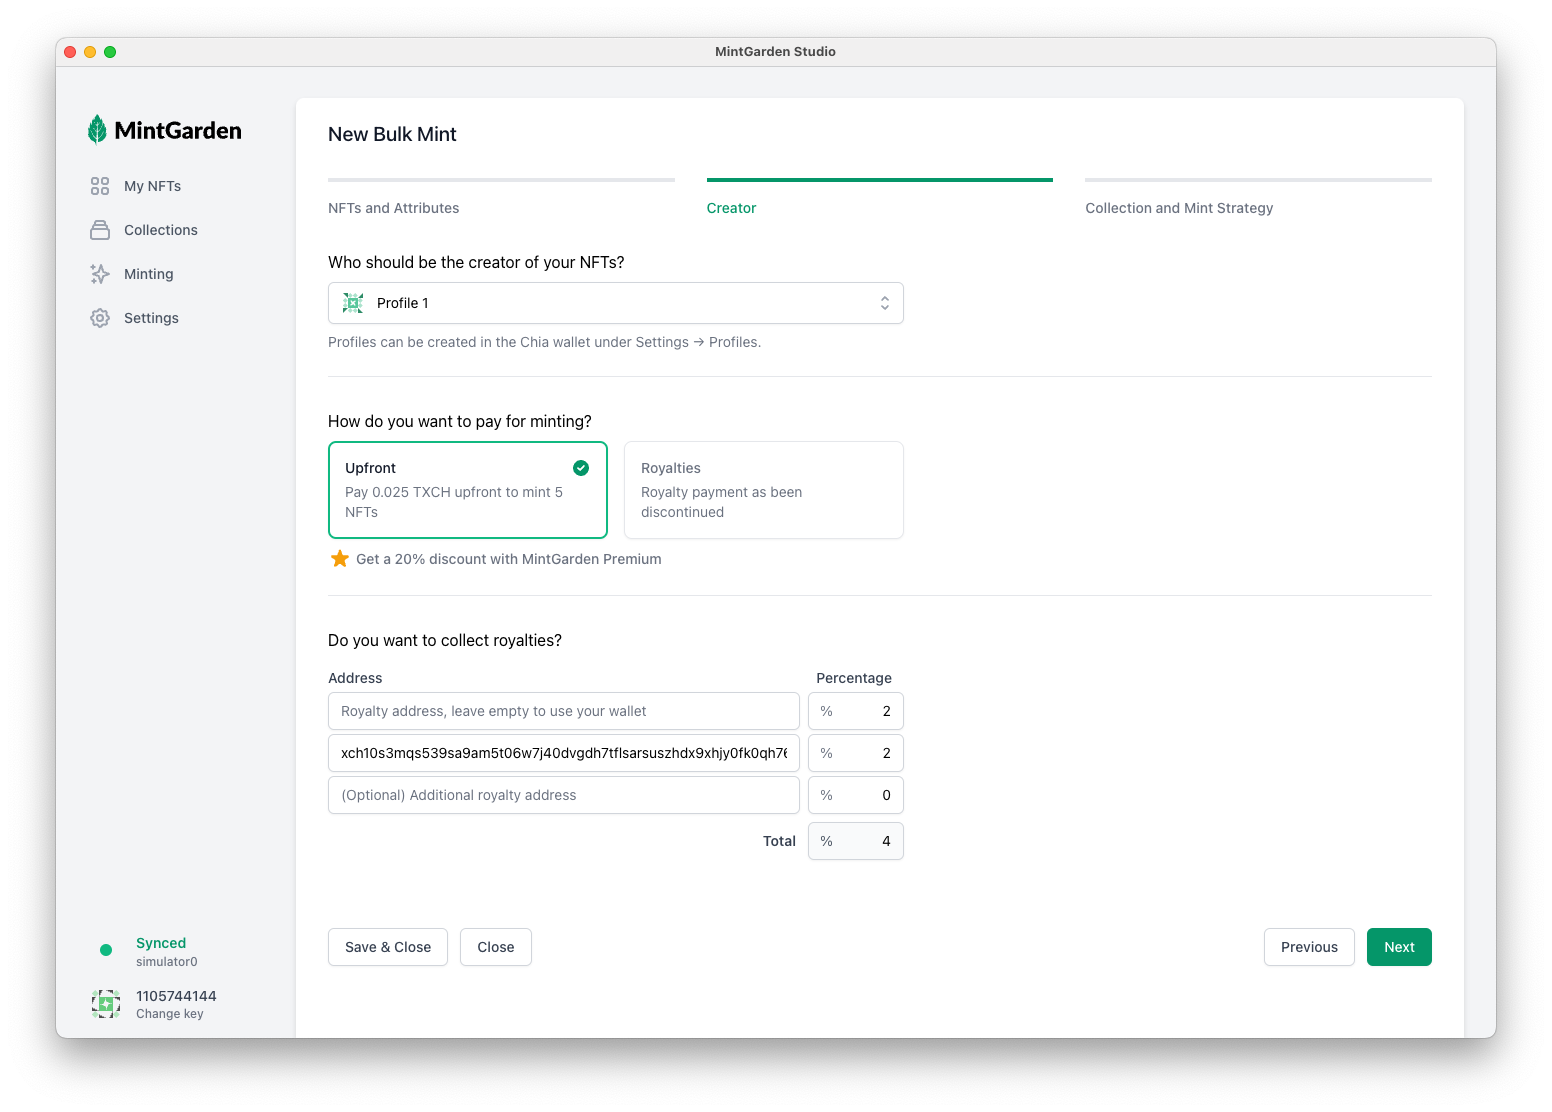The image size is (1552, 1112).
Task: Click the MintGarden leaf logo
Action: [97, 130]
